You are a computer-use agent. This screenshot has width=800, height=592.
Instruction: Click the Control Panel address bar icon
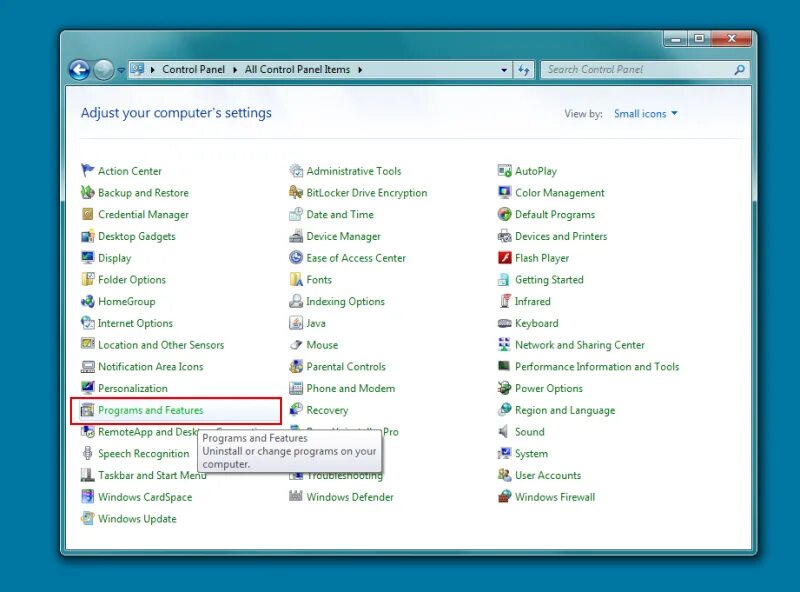click(137, 69)
